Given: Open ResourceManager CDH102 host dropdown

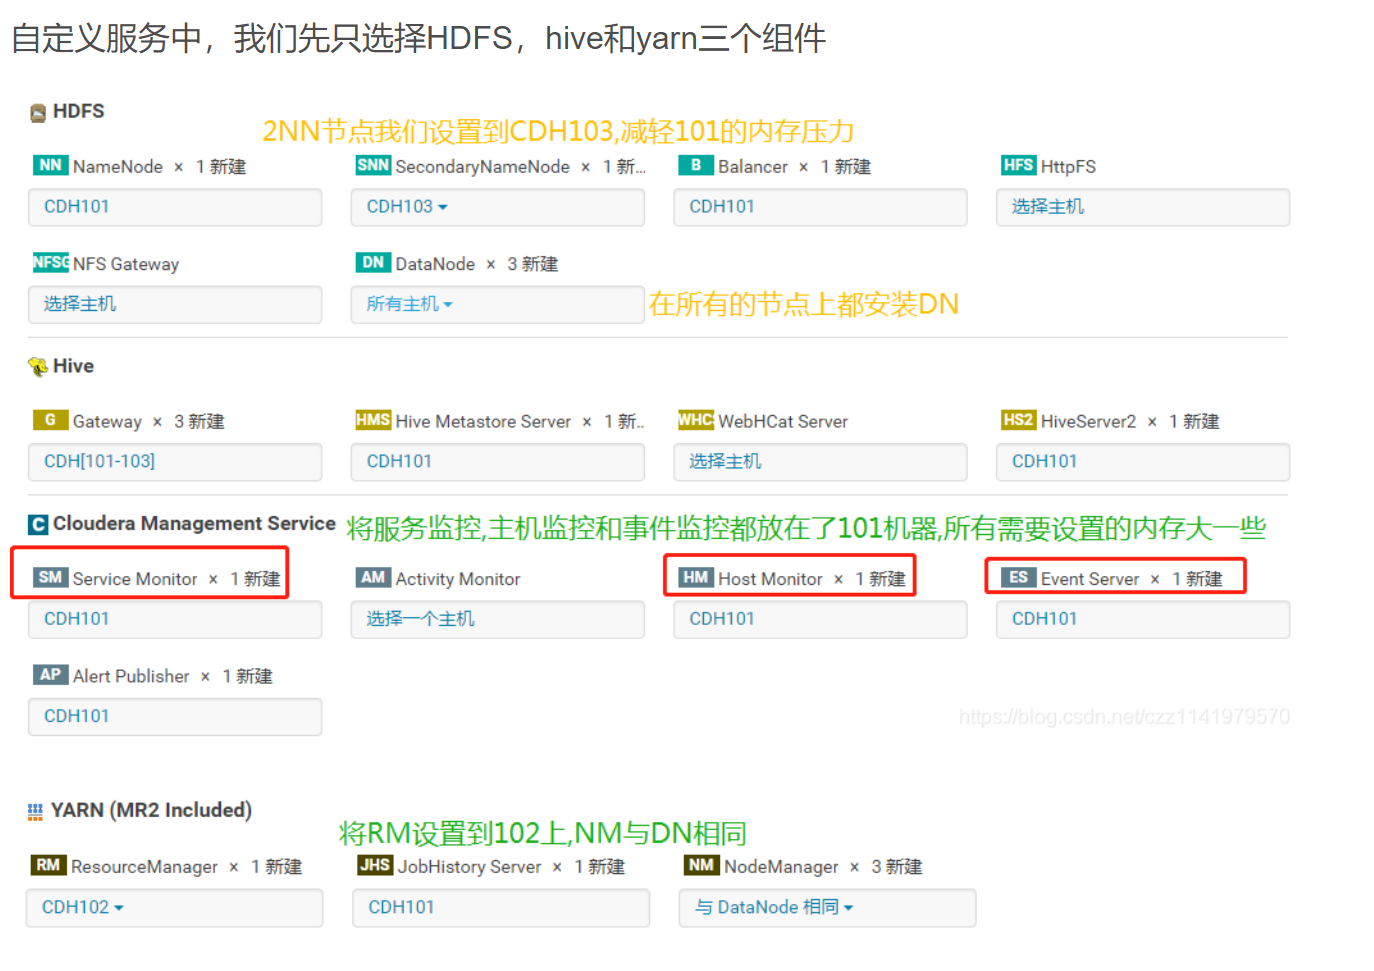Looking at the screenshot, I should [174, 907].
